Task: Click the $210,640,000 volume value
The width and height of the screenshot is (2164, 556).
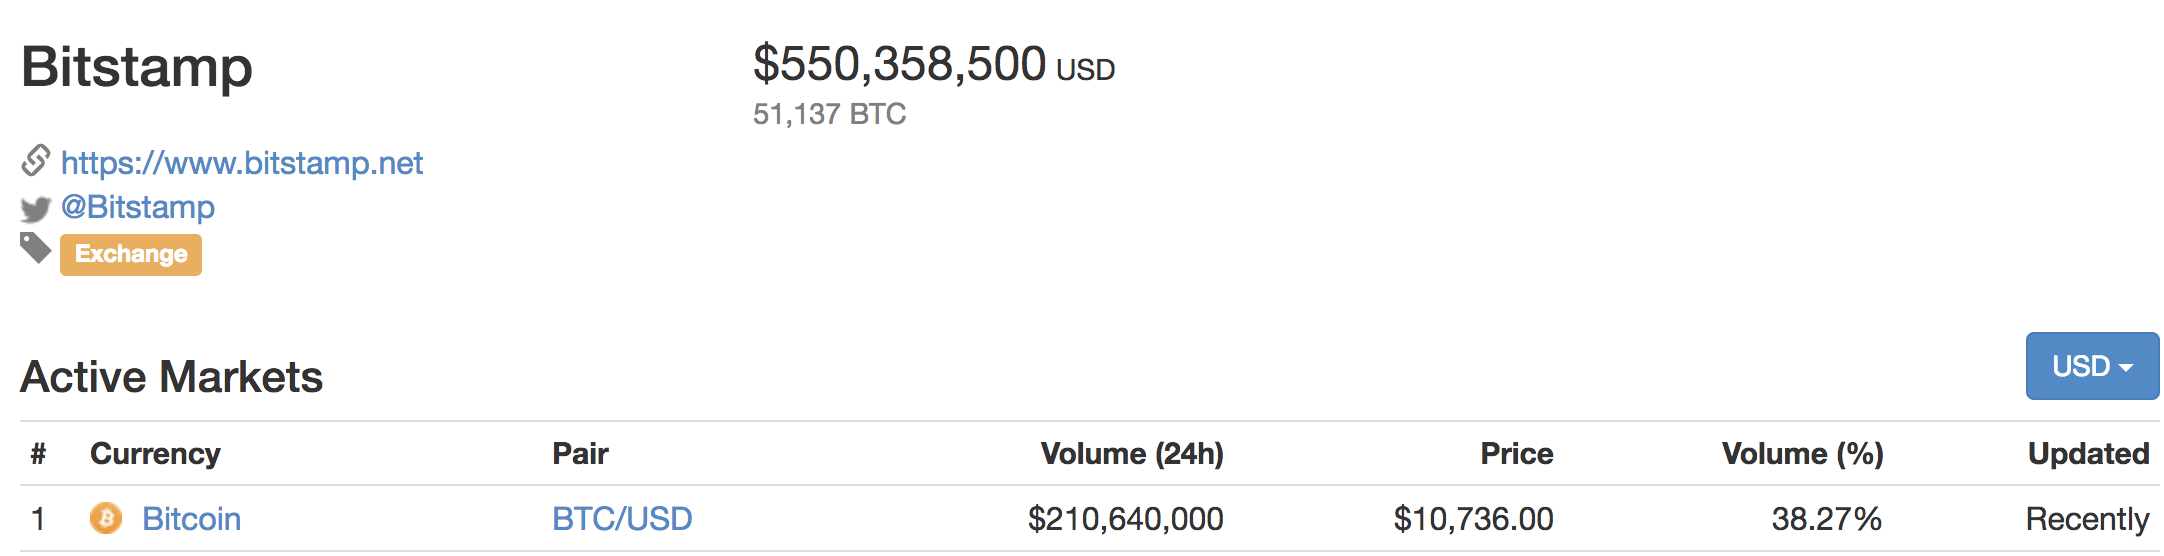Action: pos(1125,519)
